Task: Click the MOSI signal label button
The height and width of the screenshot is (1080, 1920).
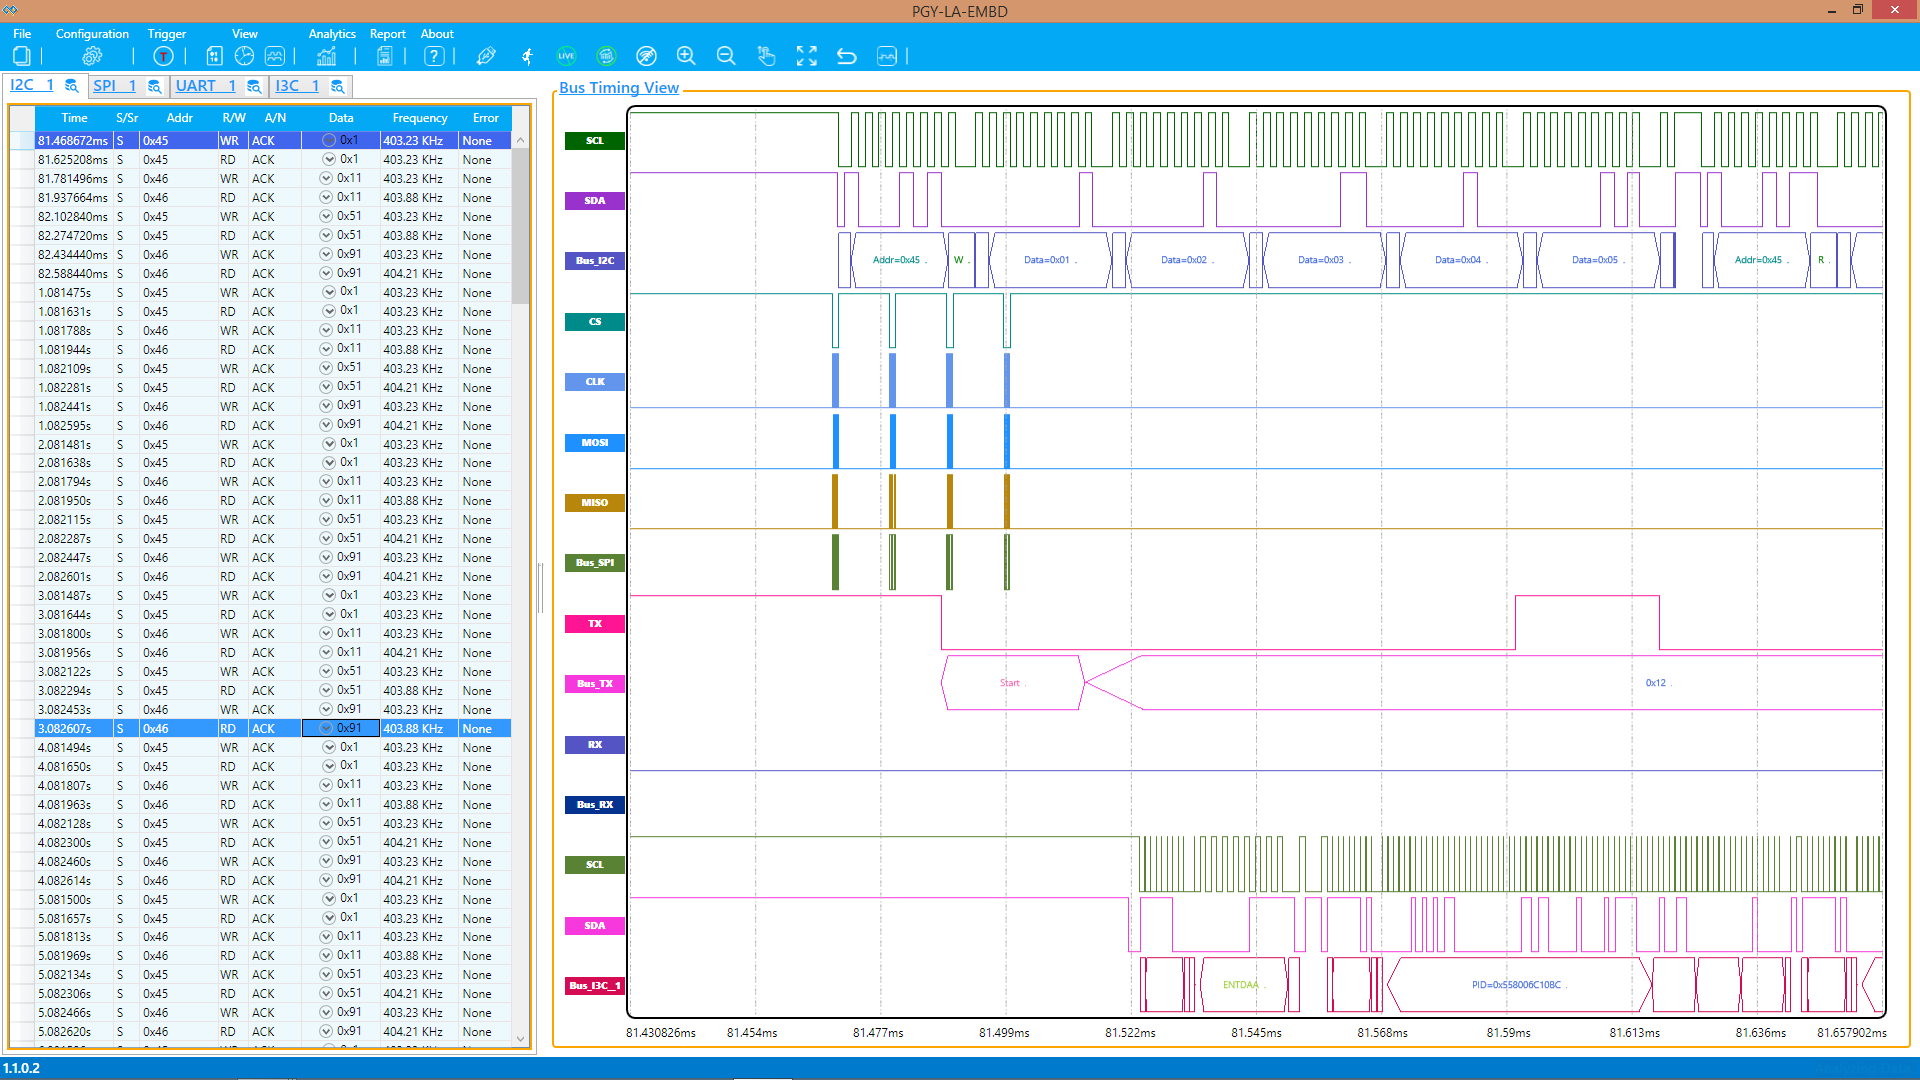Action: click(x=595, y=442)
